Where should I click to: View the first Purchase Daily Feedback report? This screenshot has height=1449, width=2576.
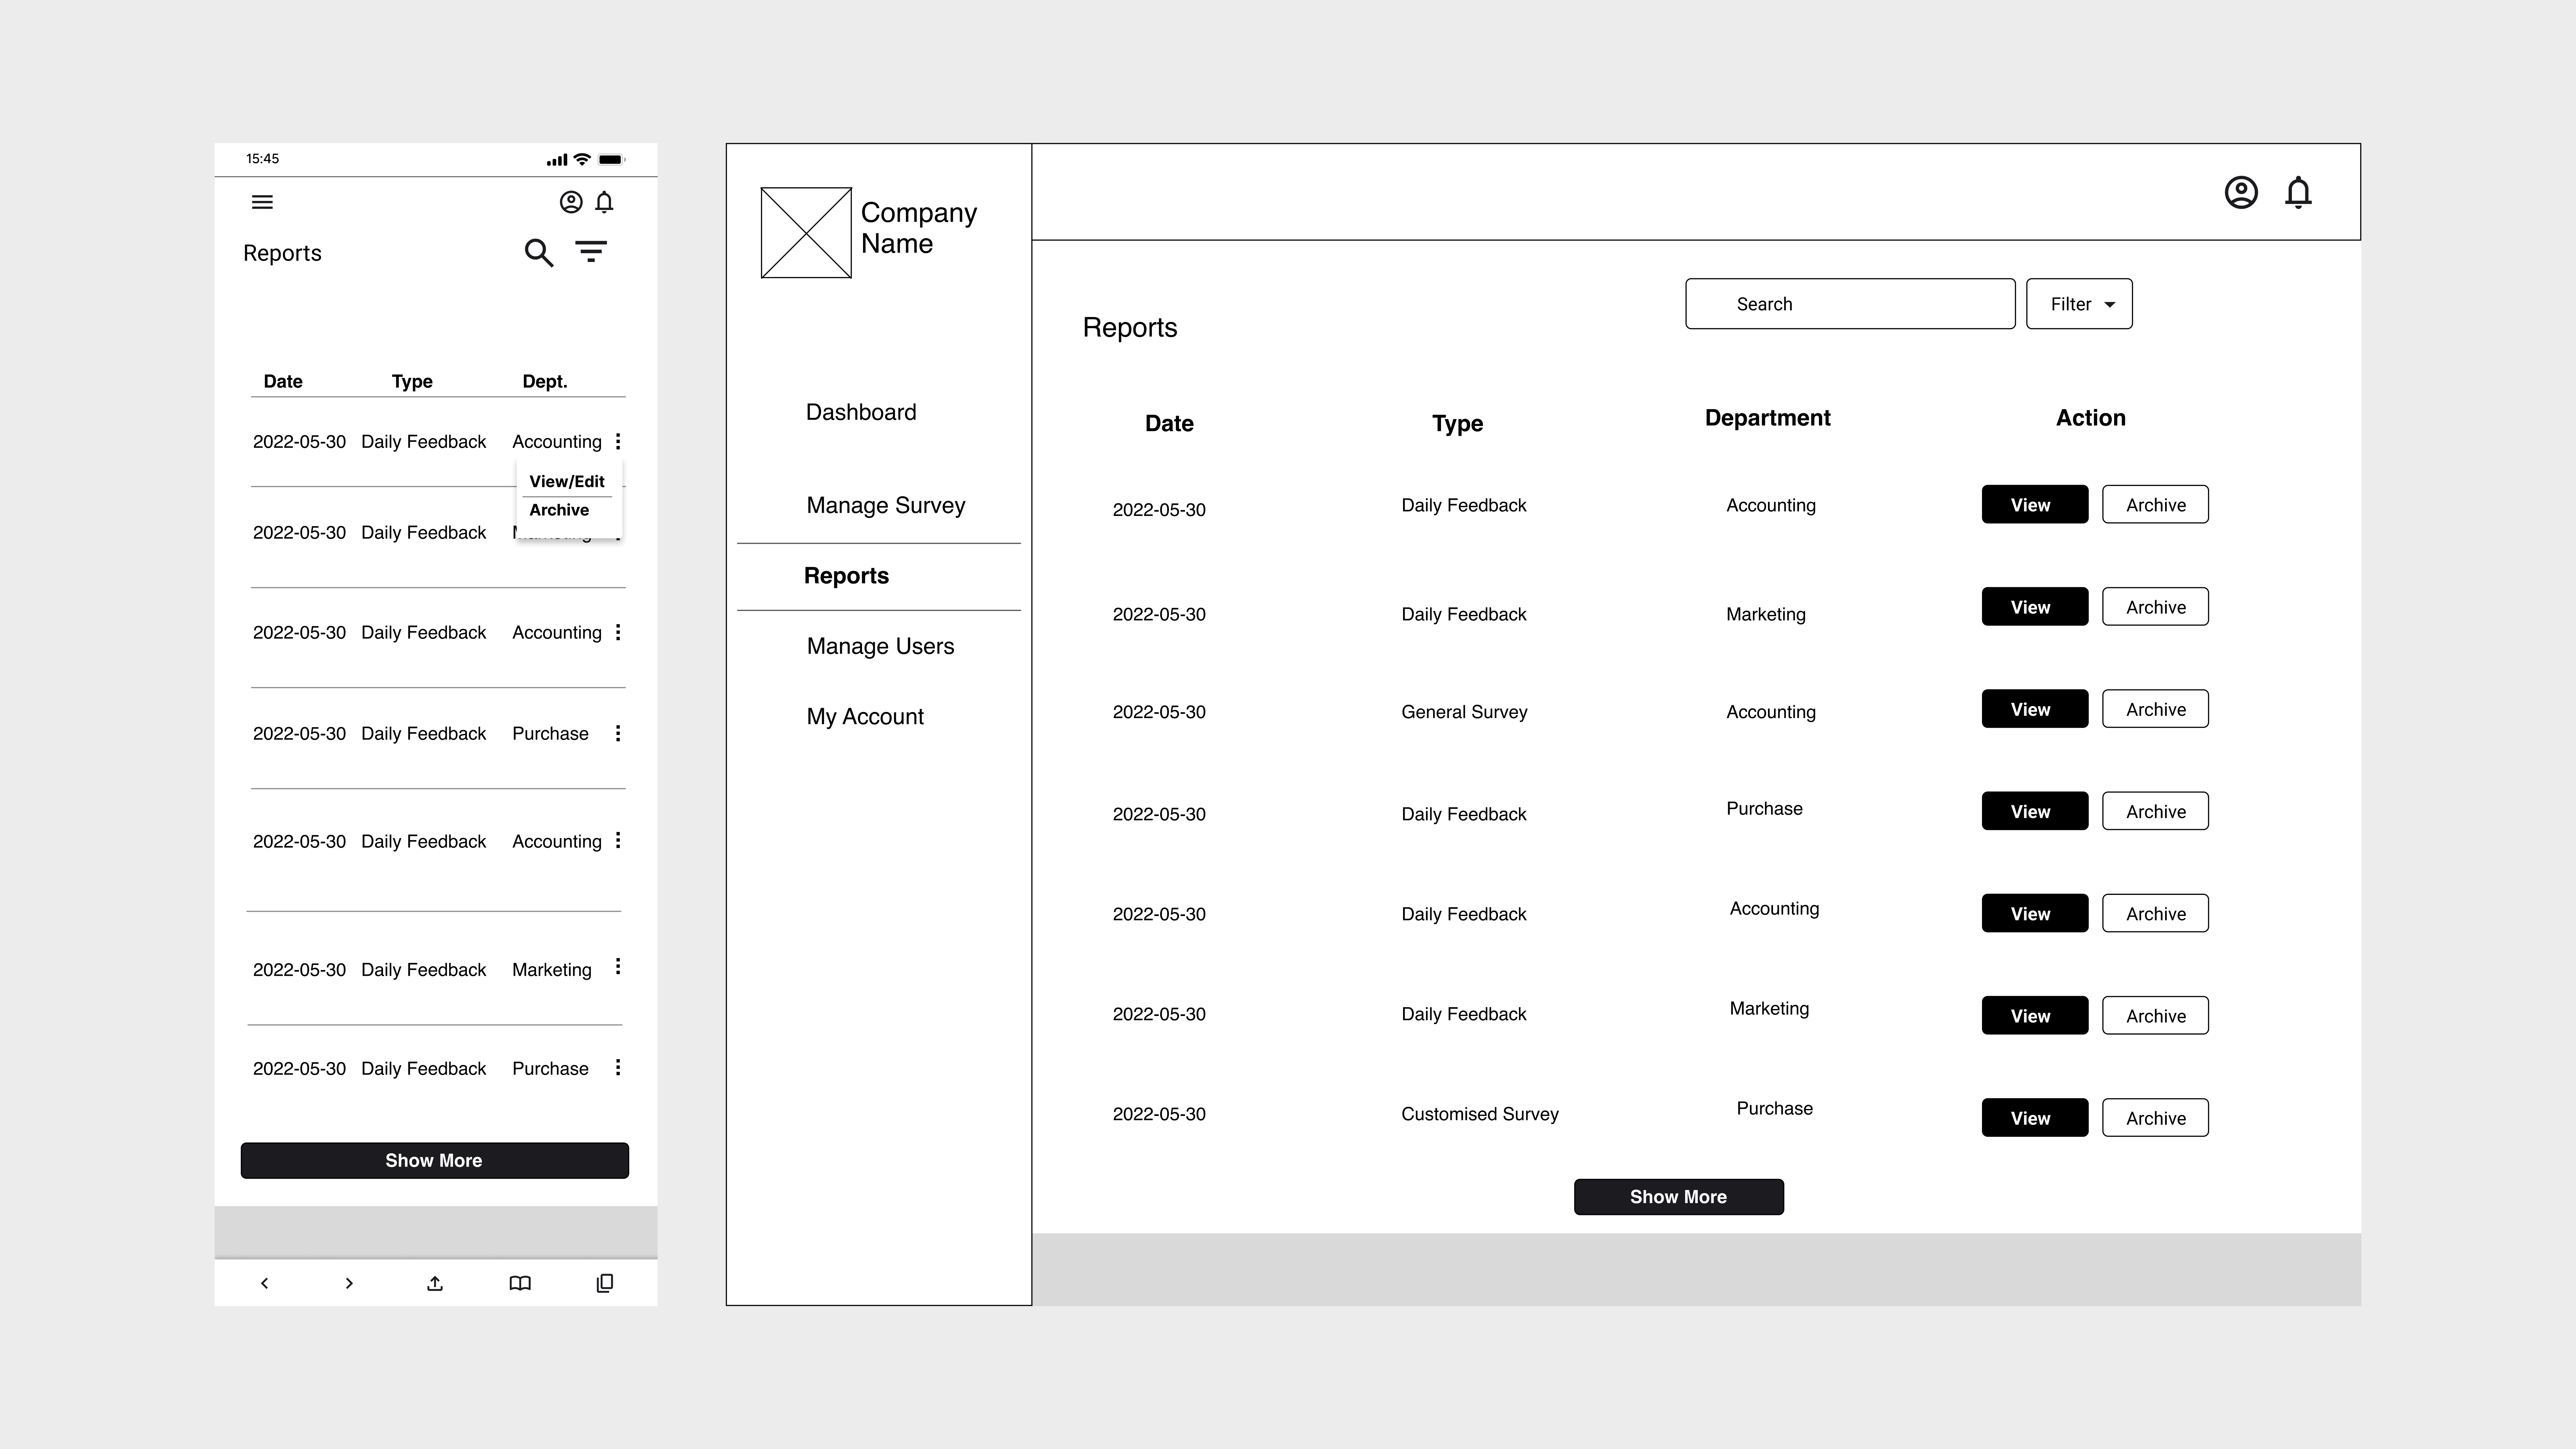pyautogui.click(x=2035, y=811)
